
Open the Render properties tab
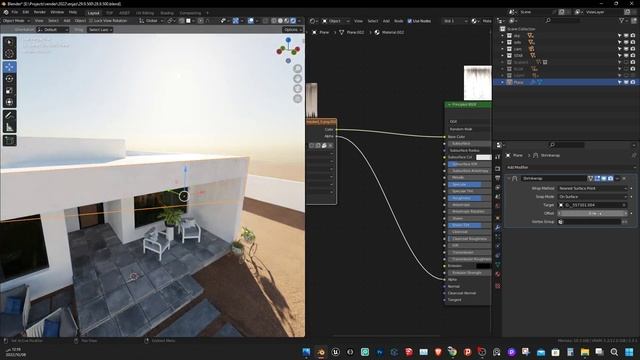pos(498,169)
